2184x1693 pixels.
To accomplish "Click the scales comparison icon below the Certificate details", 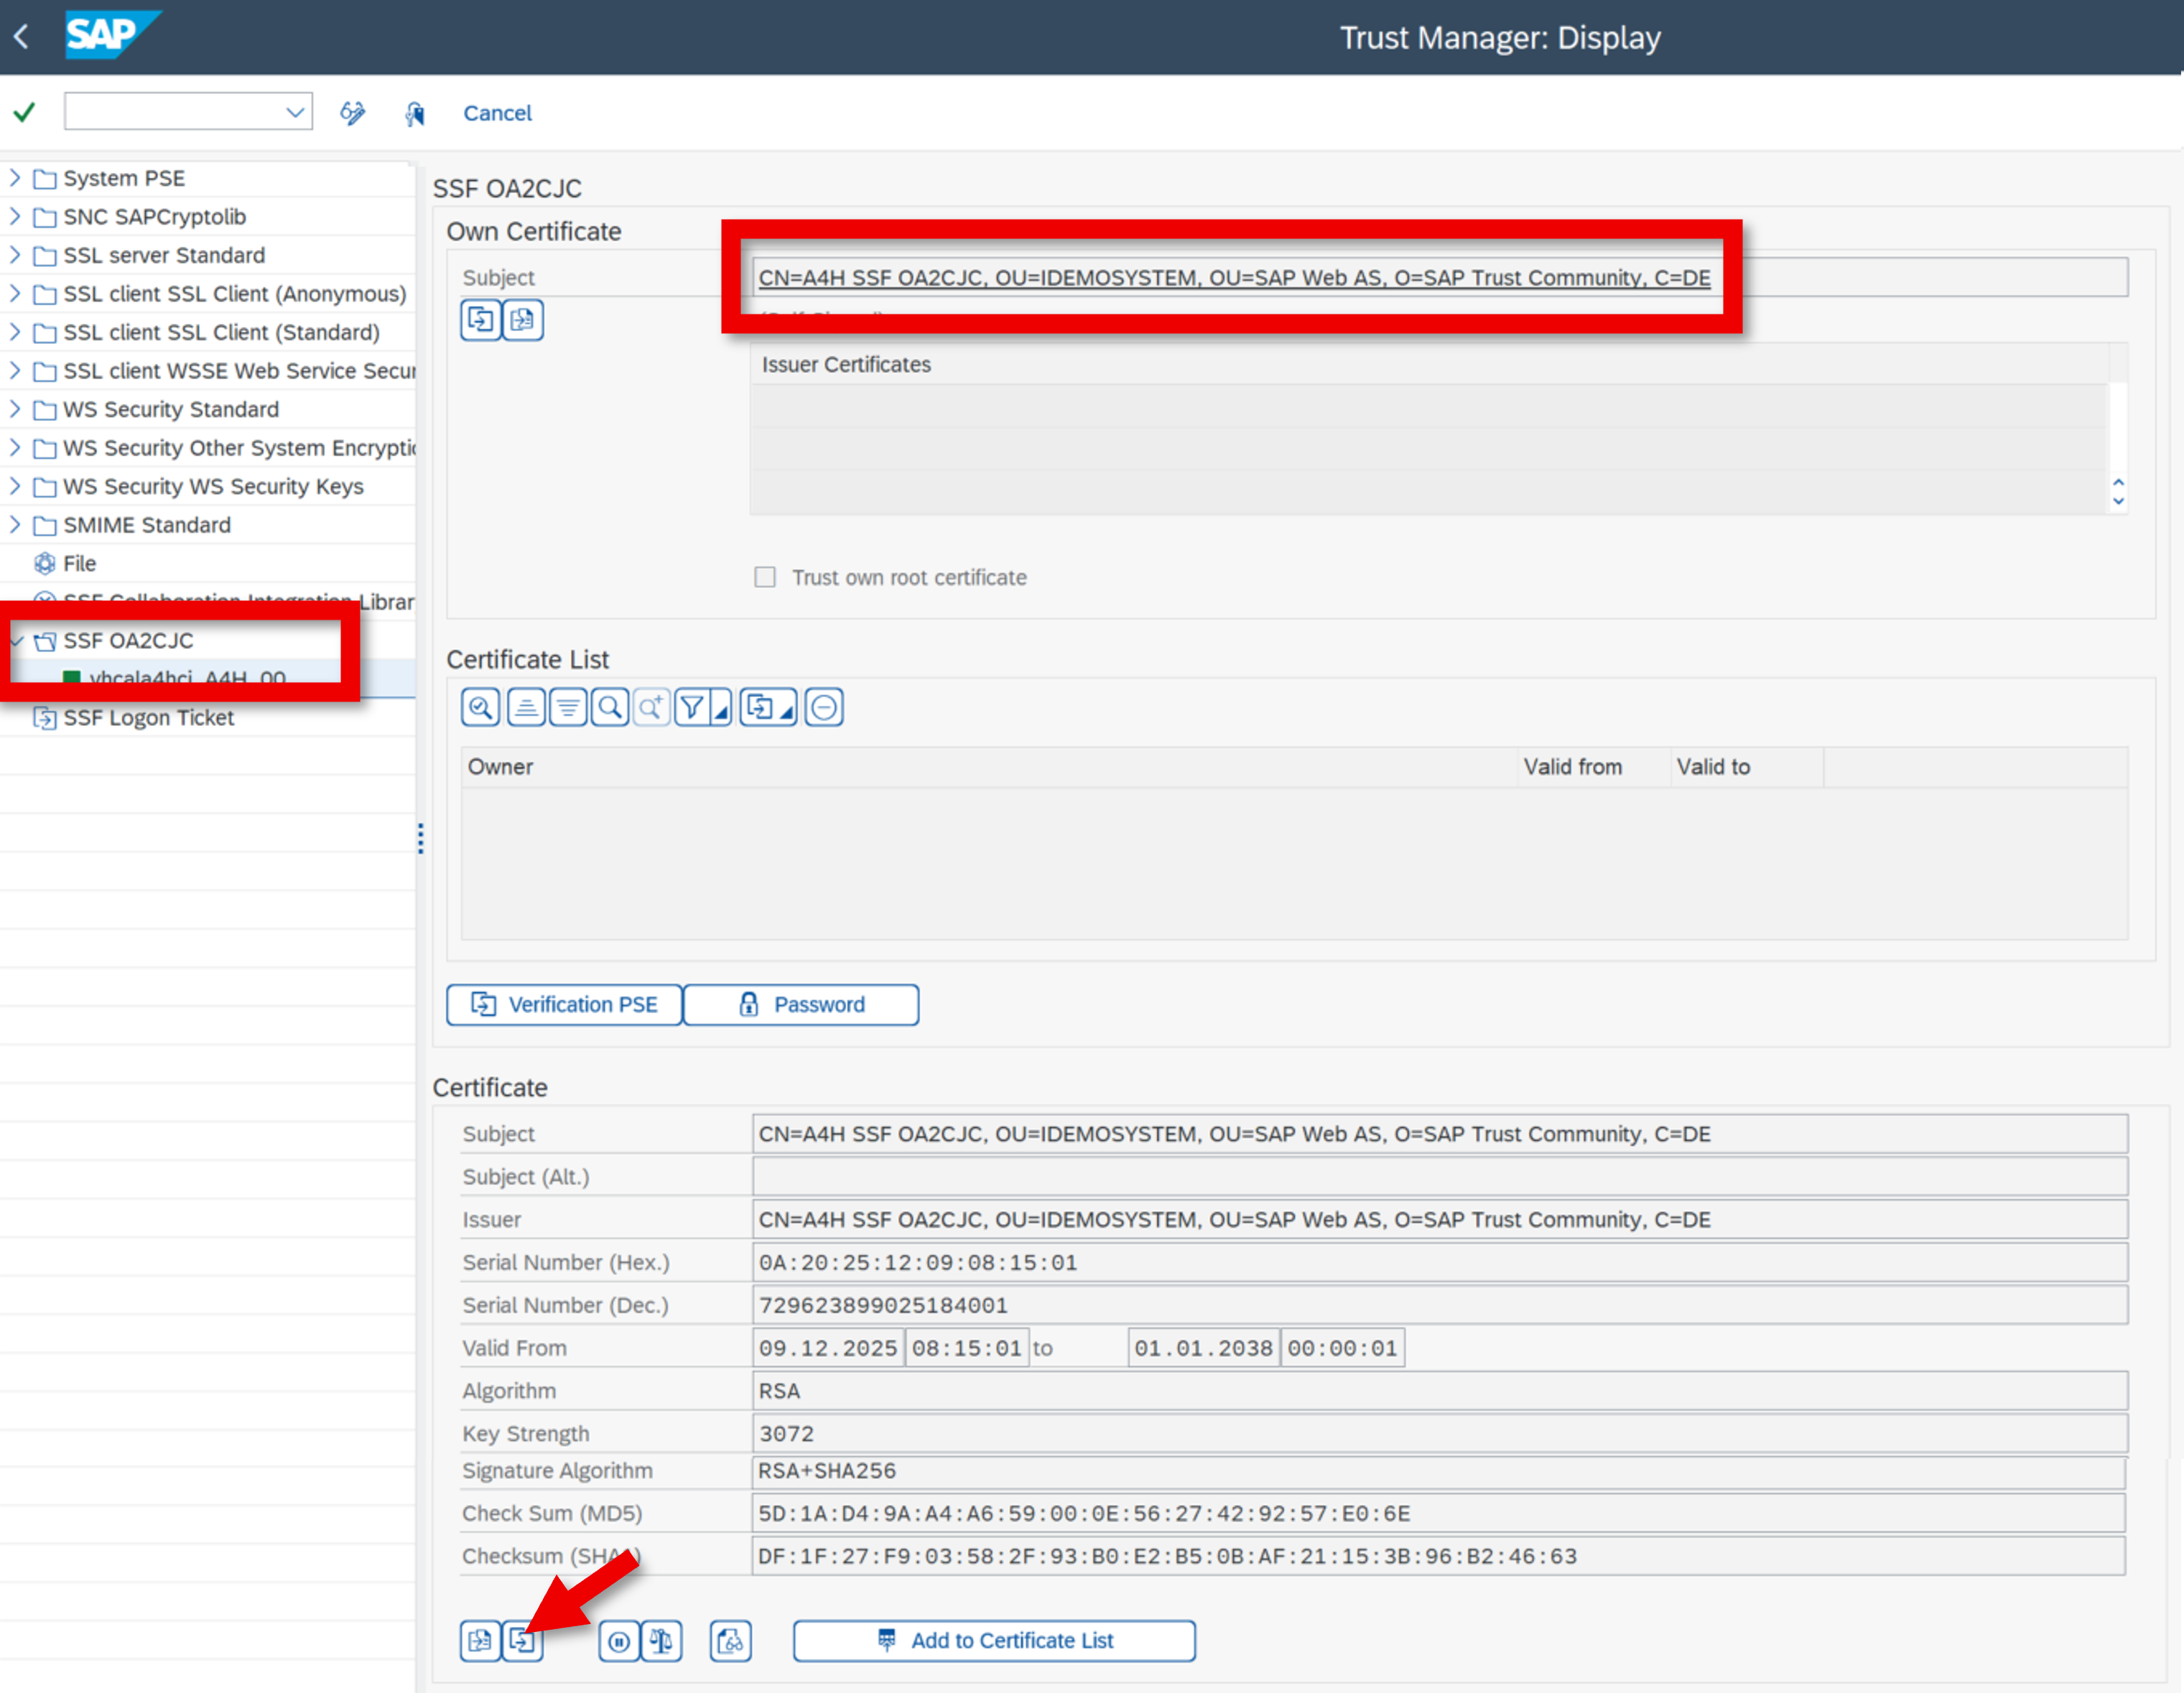I will tap(660, 1640).
